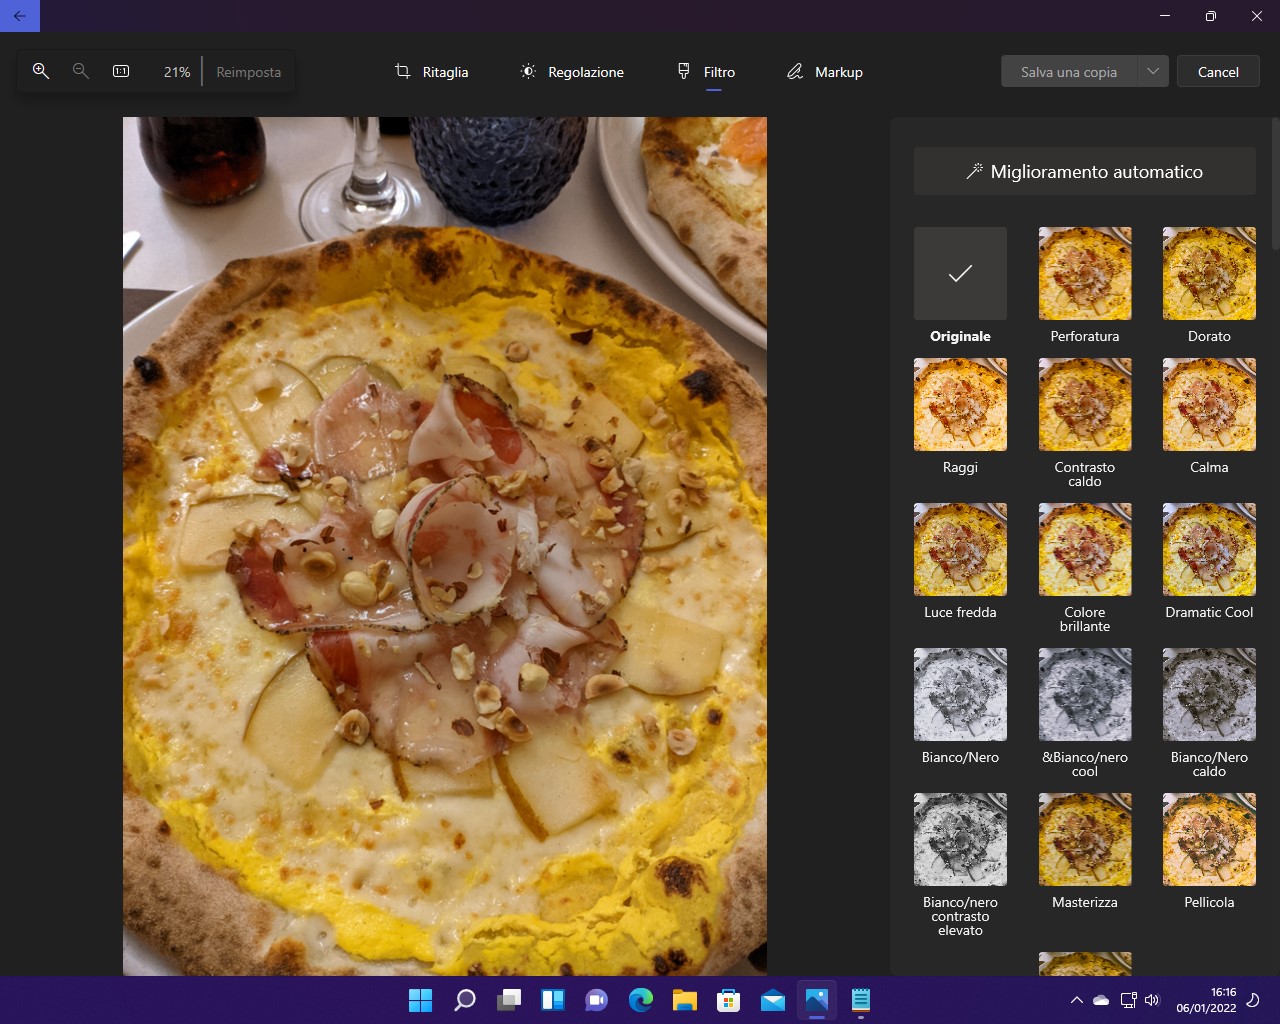Viewport: 1280px width, 1024px height.
Task: Select the Filtro tab
Action: pos(706,72)
